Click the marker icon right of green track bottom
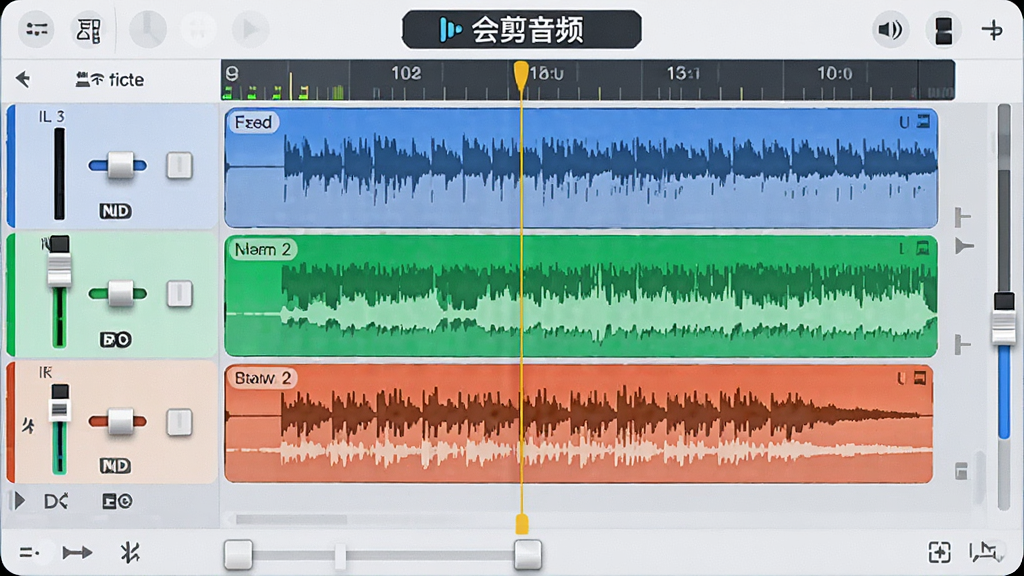 (x=963, y=344)
